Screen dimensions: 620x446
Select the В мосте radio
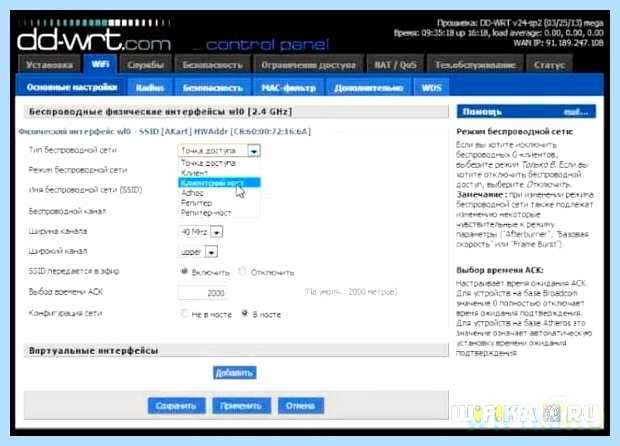tap(245, 314)
